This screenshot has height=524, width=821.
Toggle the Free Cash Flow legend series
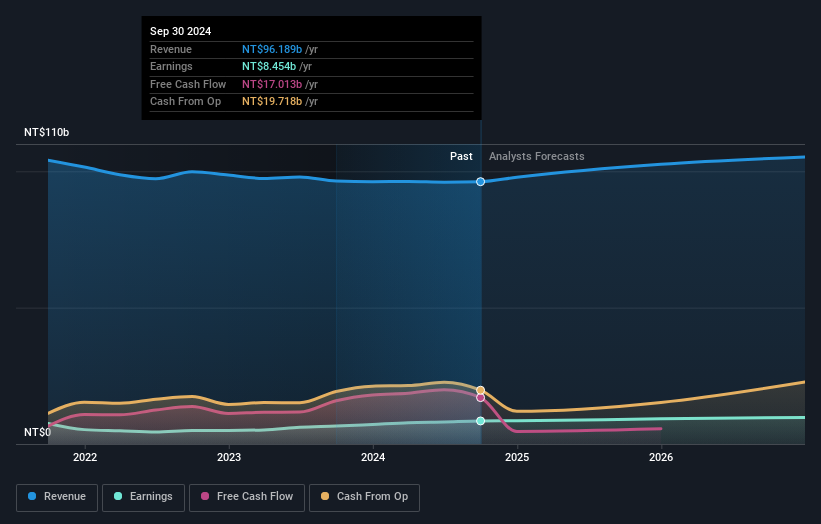(x=247, y=497)
